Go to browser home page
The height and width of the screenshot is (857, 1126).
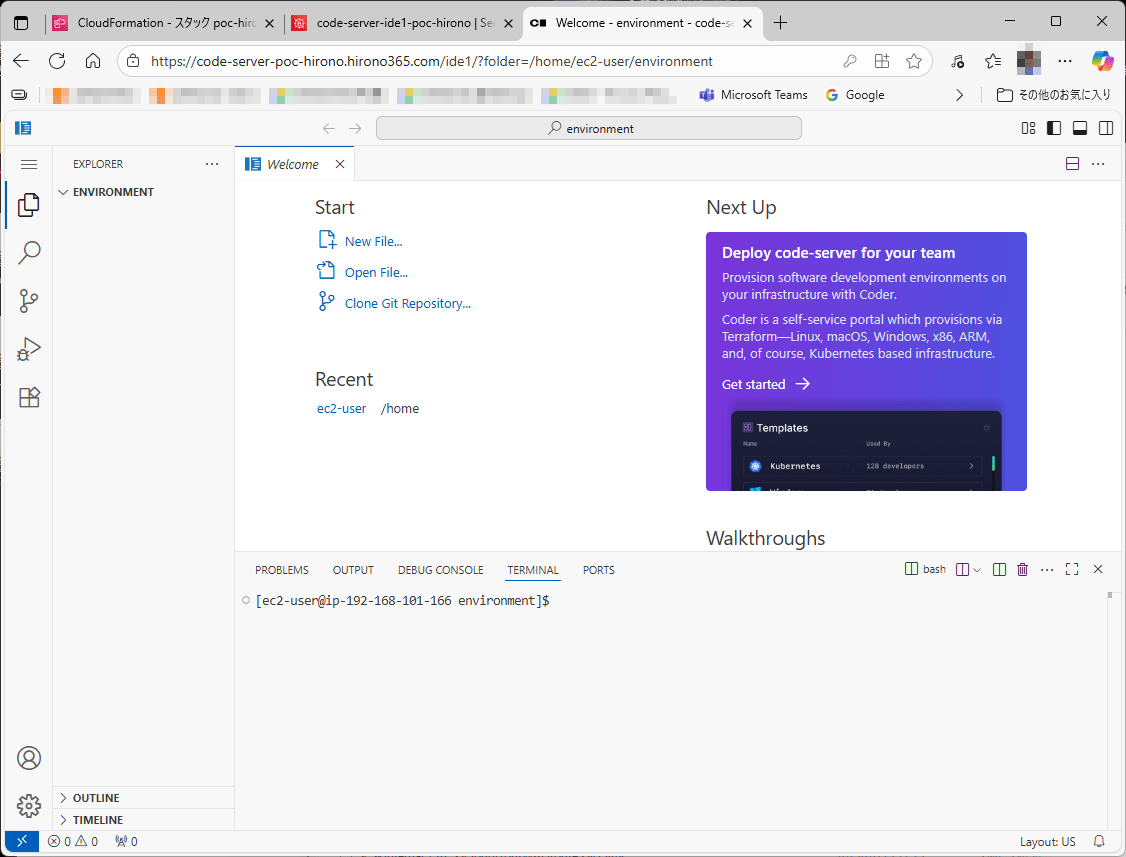(93, 61)
